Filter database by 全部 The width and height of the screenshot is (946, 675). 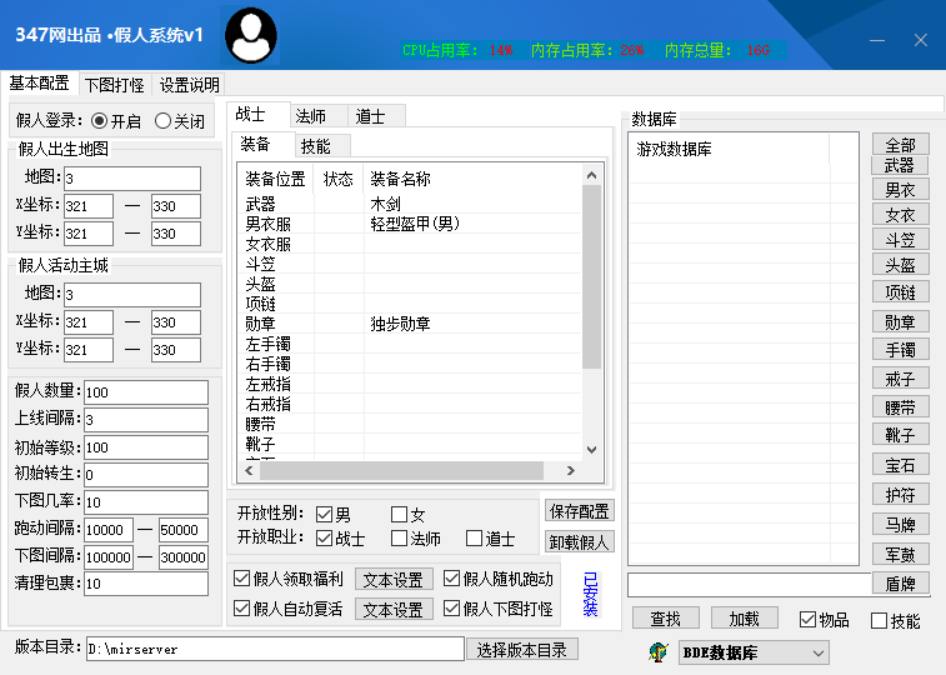[900, 144]
